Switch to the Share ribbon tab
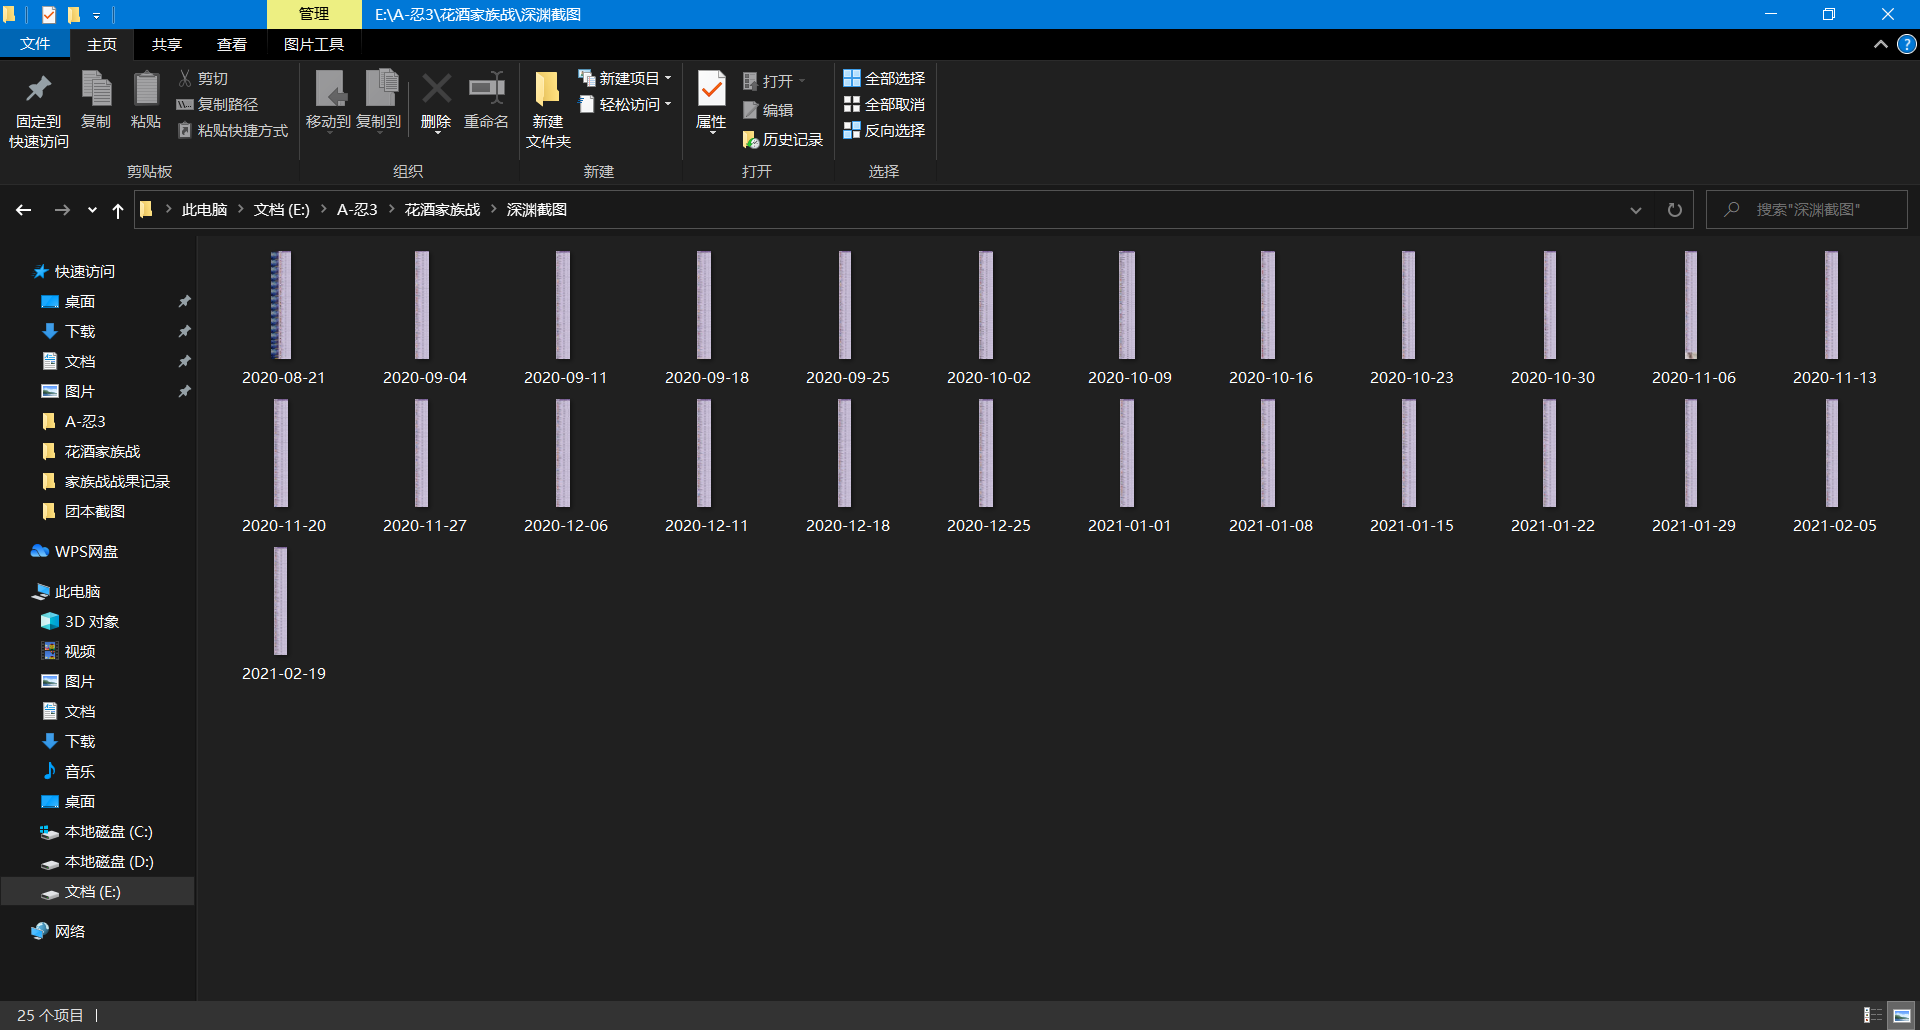The image size is (1920, 1030). 167,44
